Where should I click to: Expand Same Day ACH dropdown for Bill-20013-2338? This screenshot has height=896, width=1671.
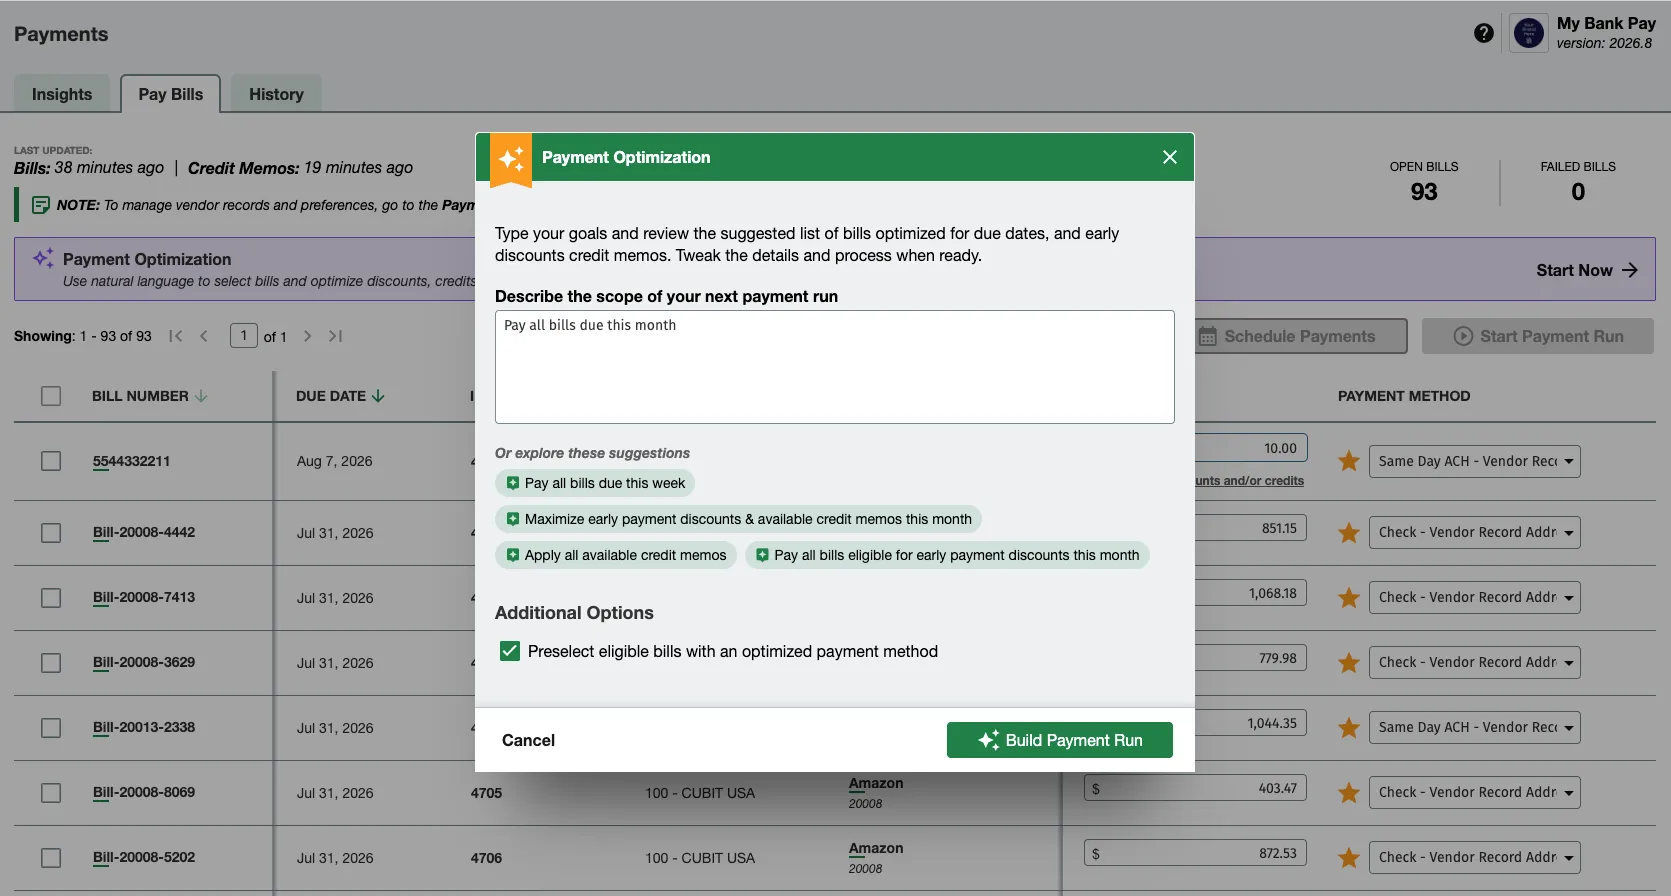(x=1474, y=728)
